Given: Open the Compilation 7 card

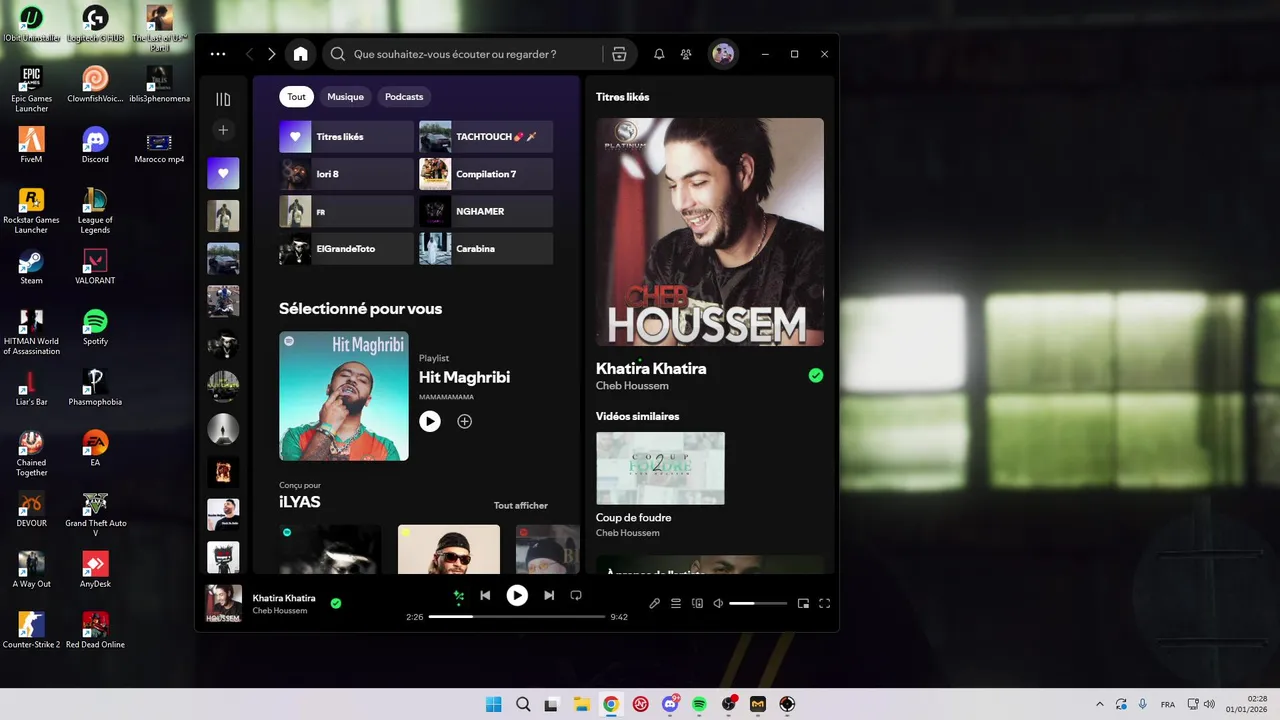Looking at the screenshot, I should click(x=486, y=174).
